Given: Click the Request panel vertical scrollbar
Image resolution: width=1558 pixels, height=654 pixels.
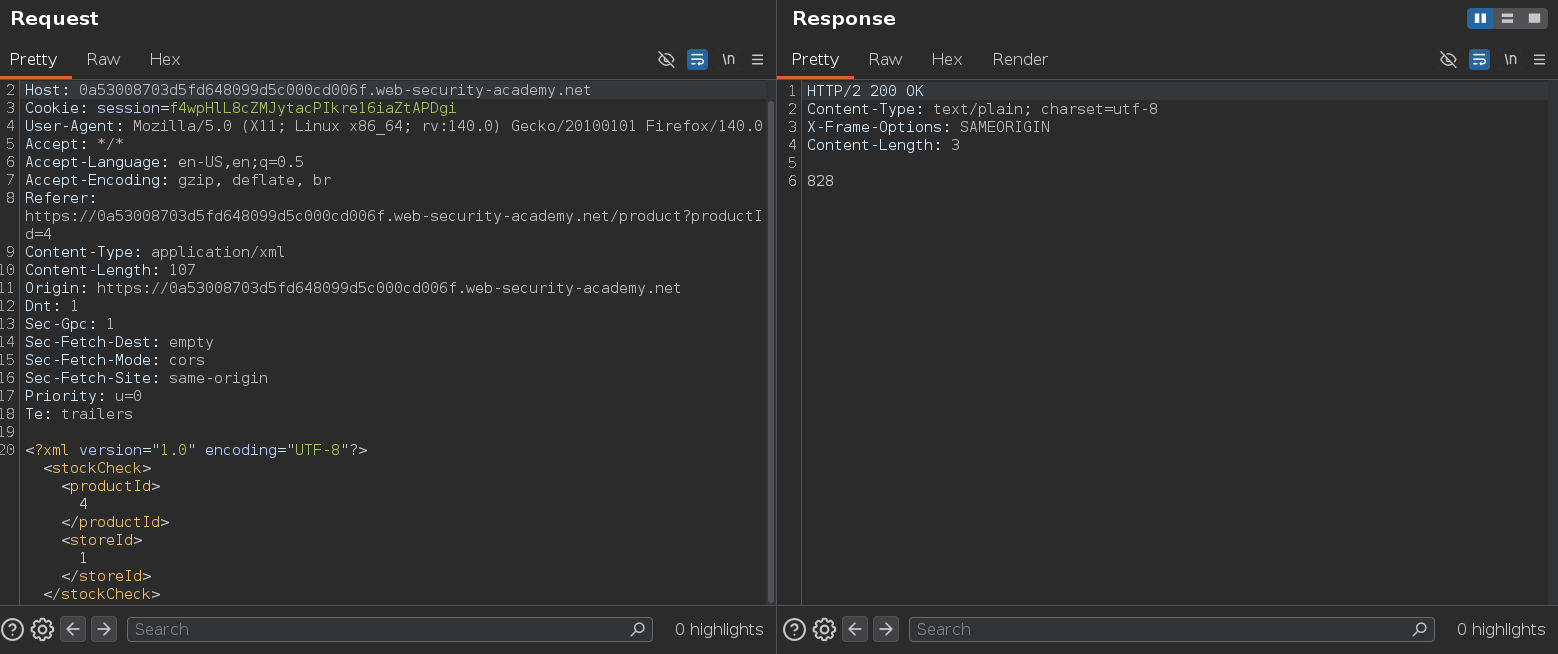Looking at the screenshot, I should point(770,350).
